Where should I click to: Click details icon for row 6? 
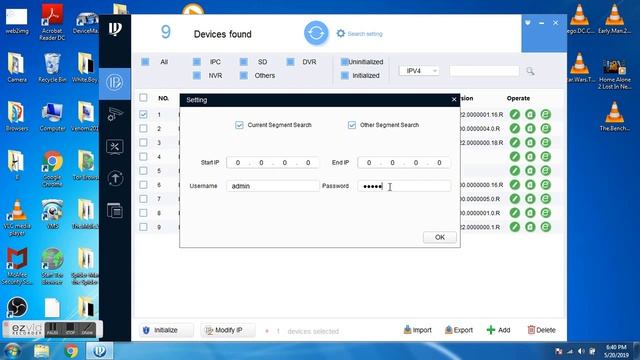tap(530, 185)
